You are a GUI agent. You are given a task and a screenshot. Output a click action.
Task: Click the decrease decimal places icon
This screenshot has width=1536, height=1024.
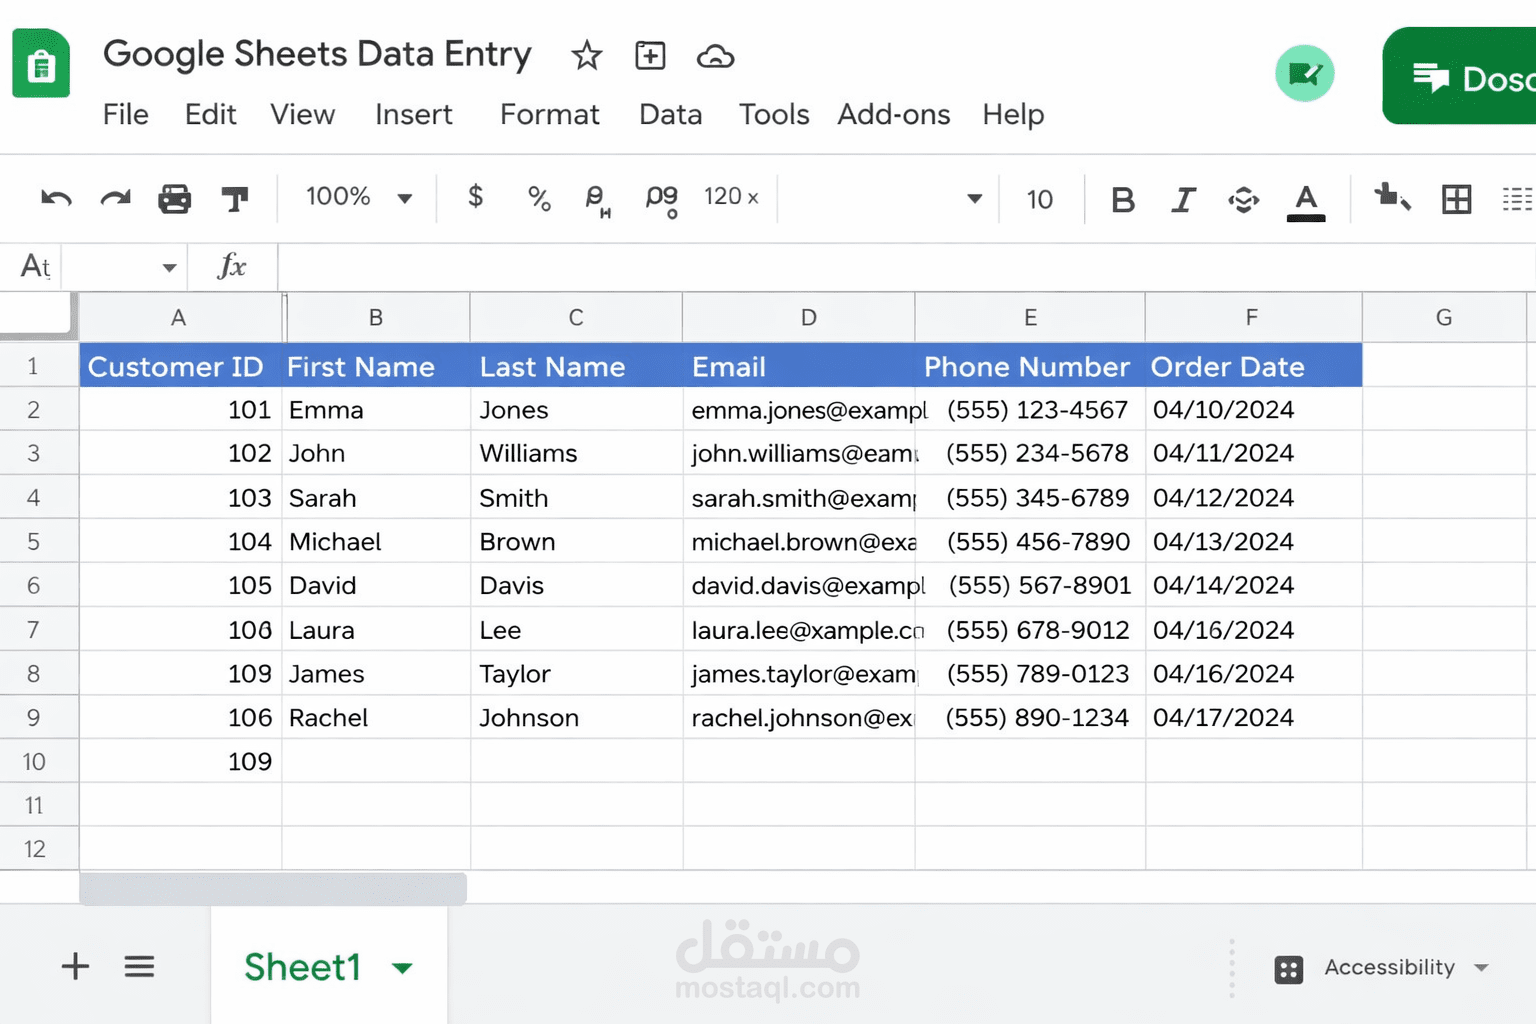click(x=597, y=200)
